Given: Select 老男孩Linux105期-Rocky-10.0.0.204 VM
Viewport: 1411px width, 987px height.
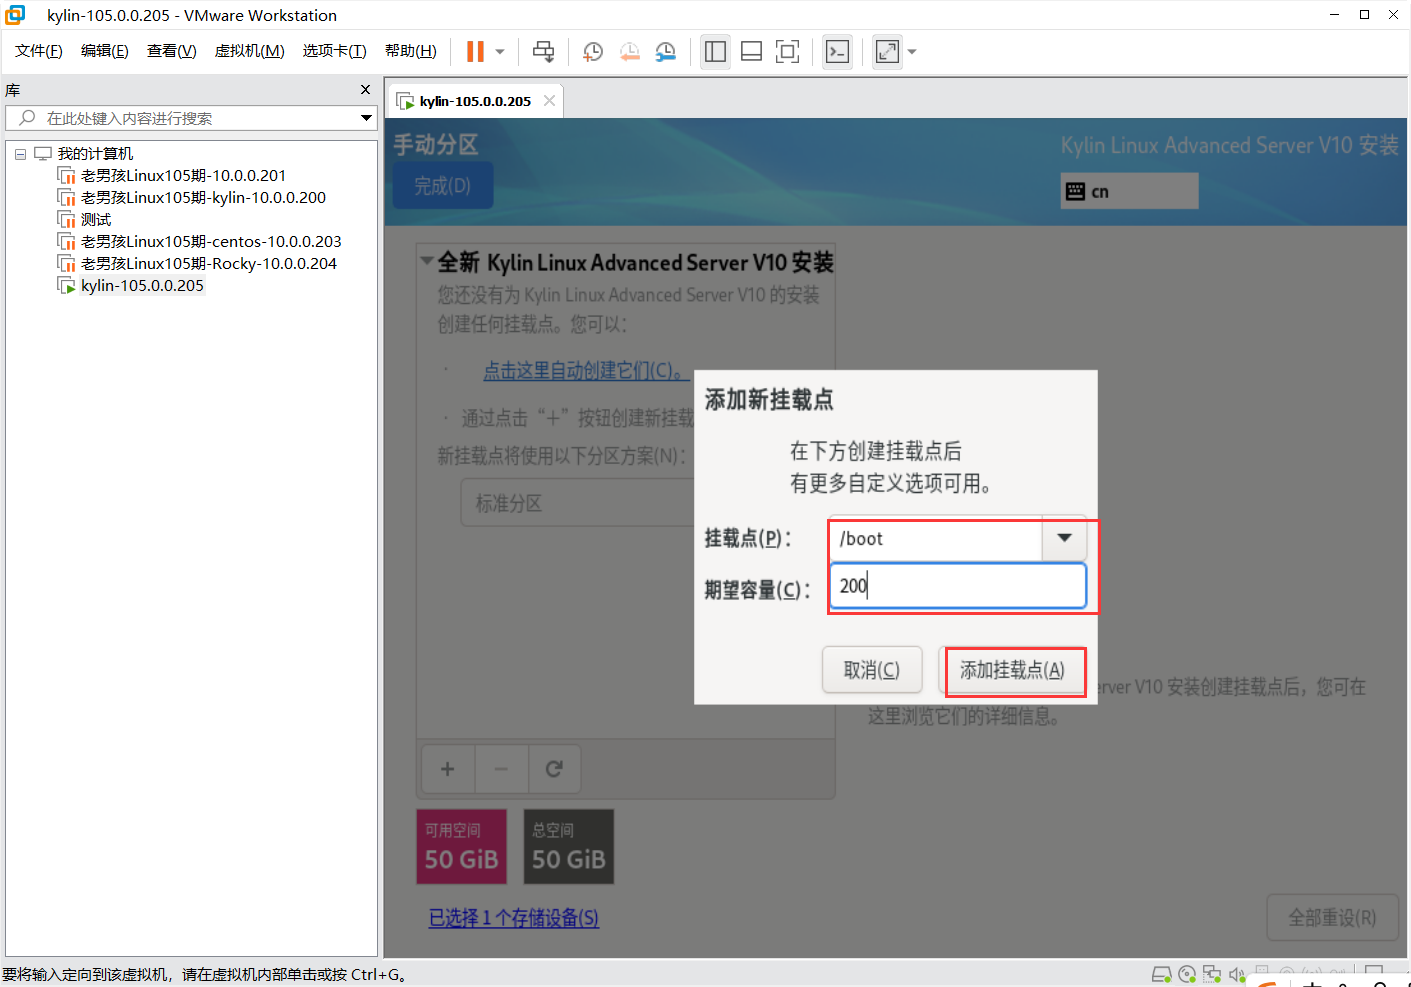Looking at the screenshot, I should click(x=209, y=264).
